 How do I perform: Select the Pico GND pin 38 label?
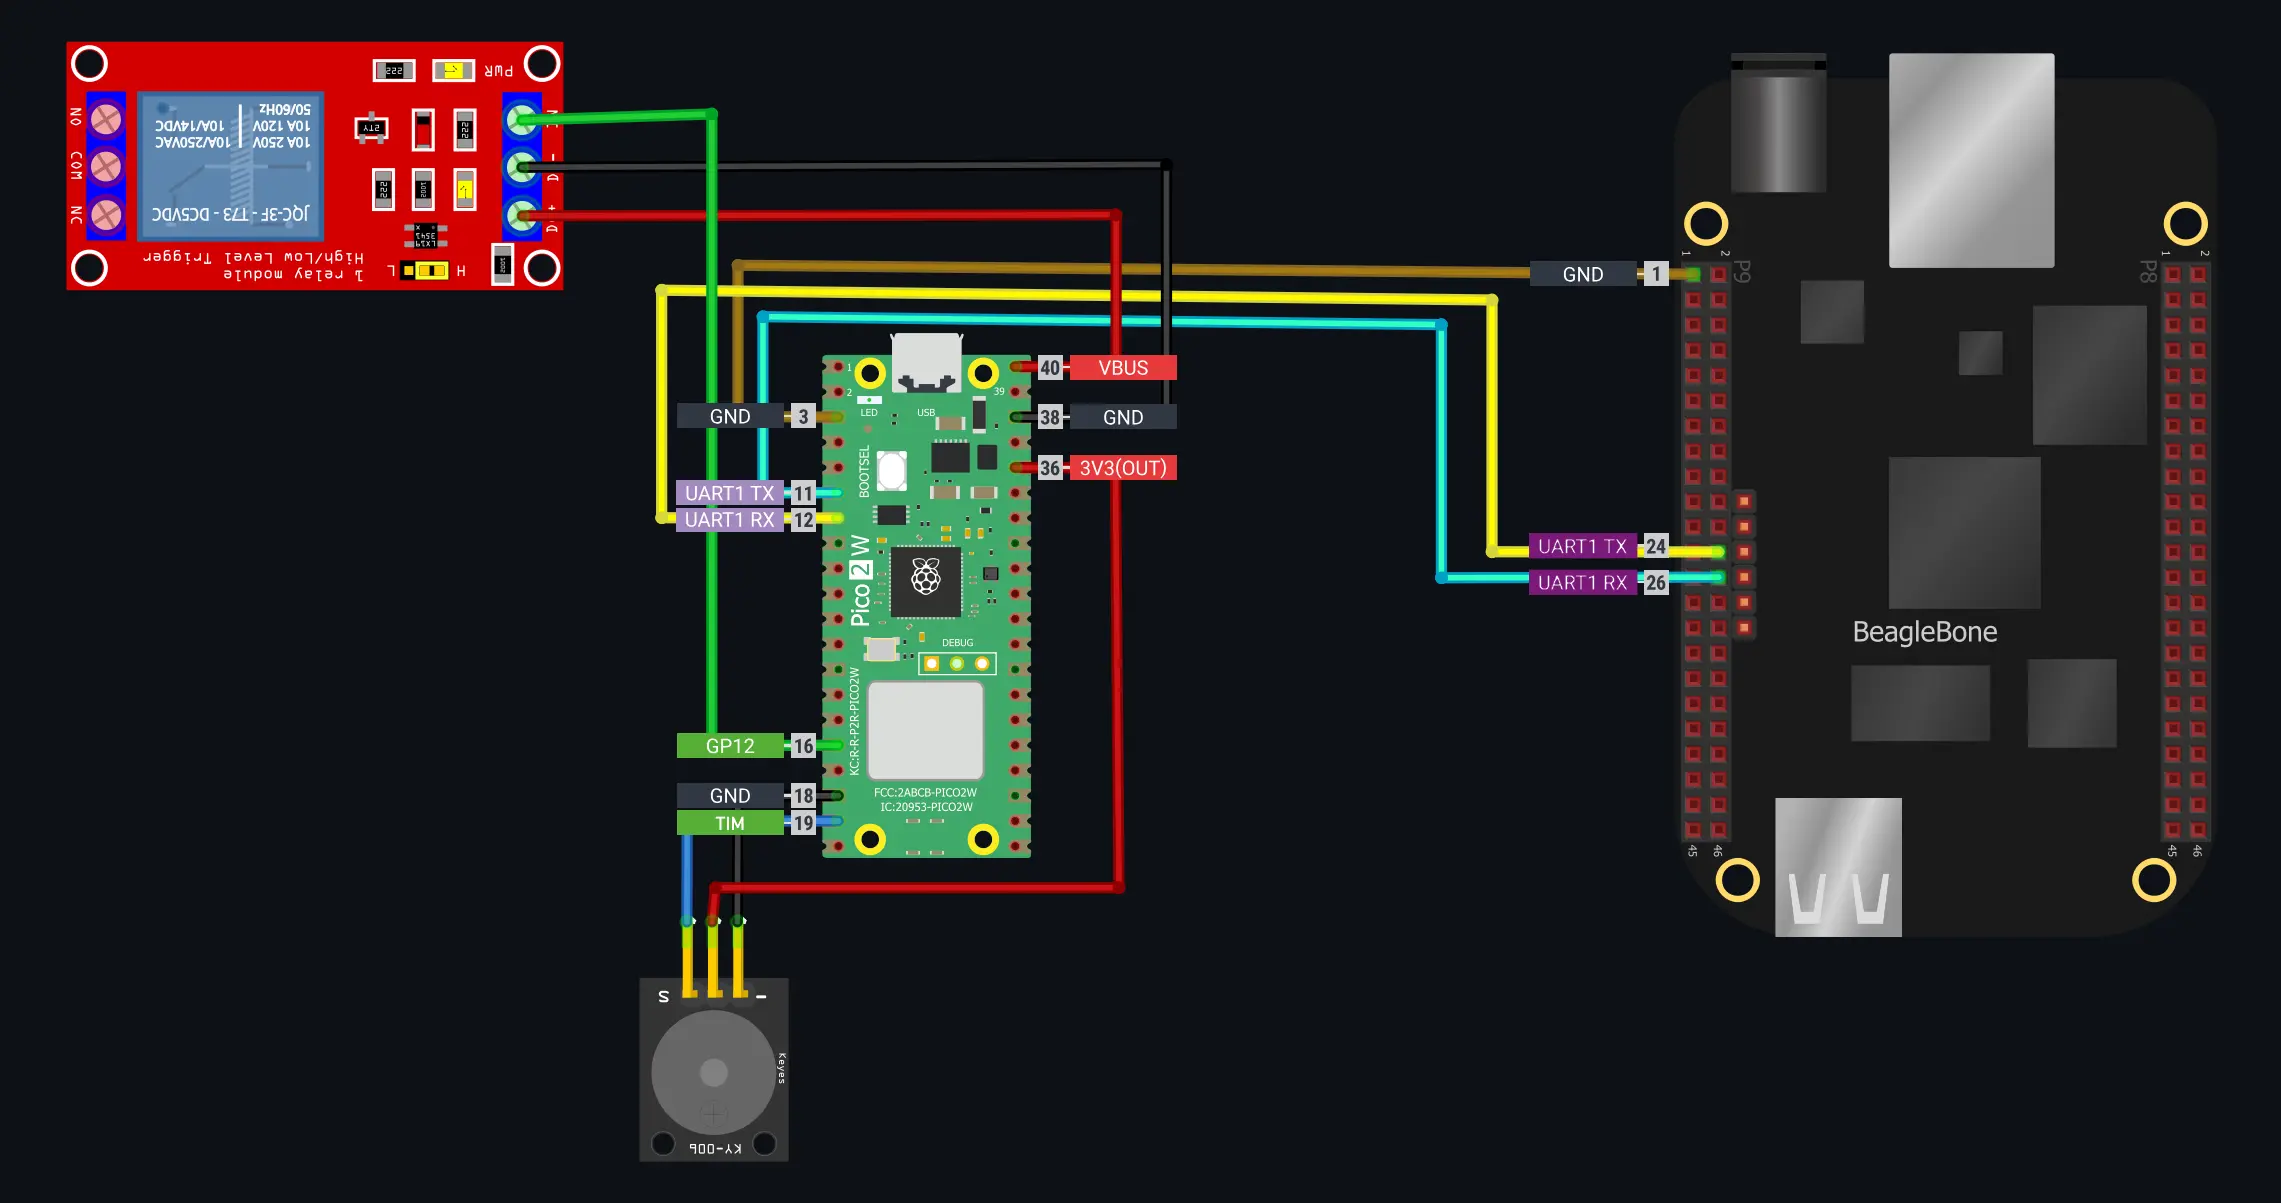point(1122,418)
